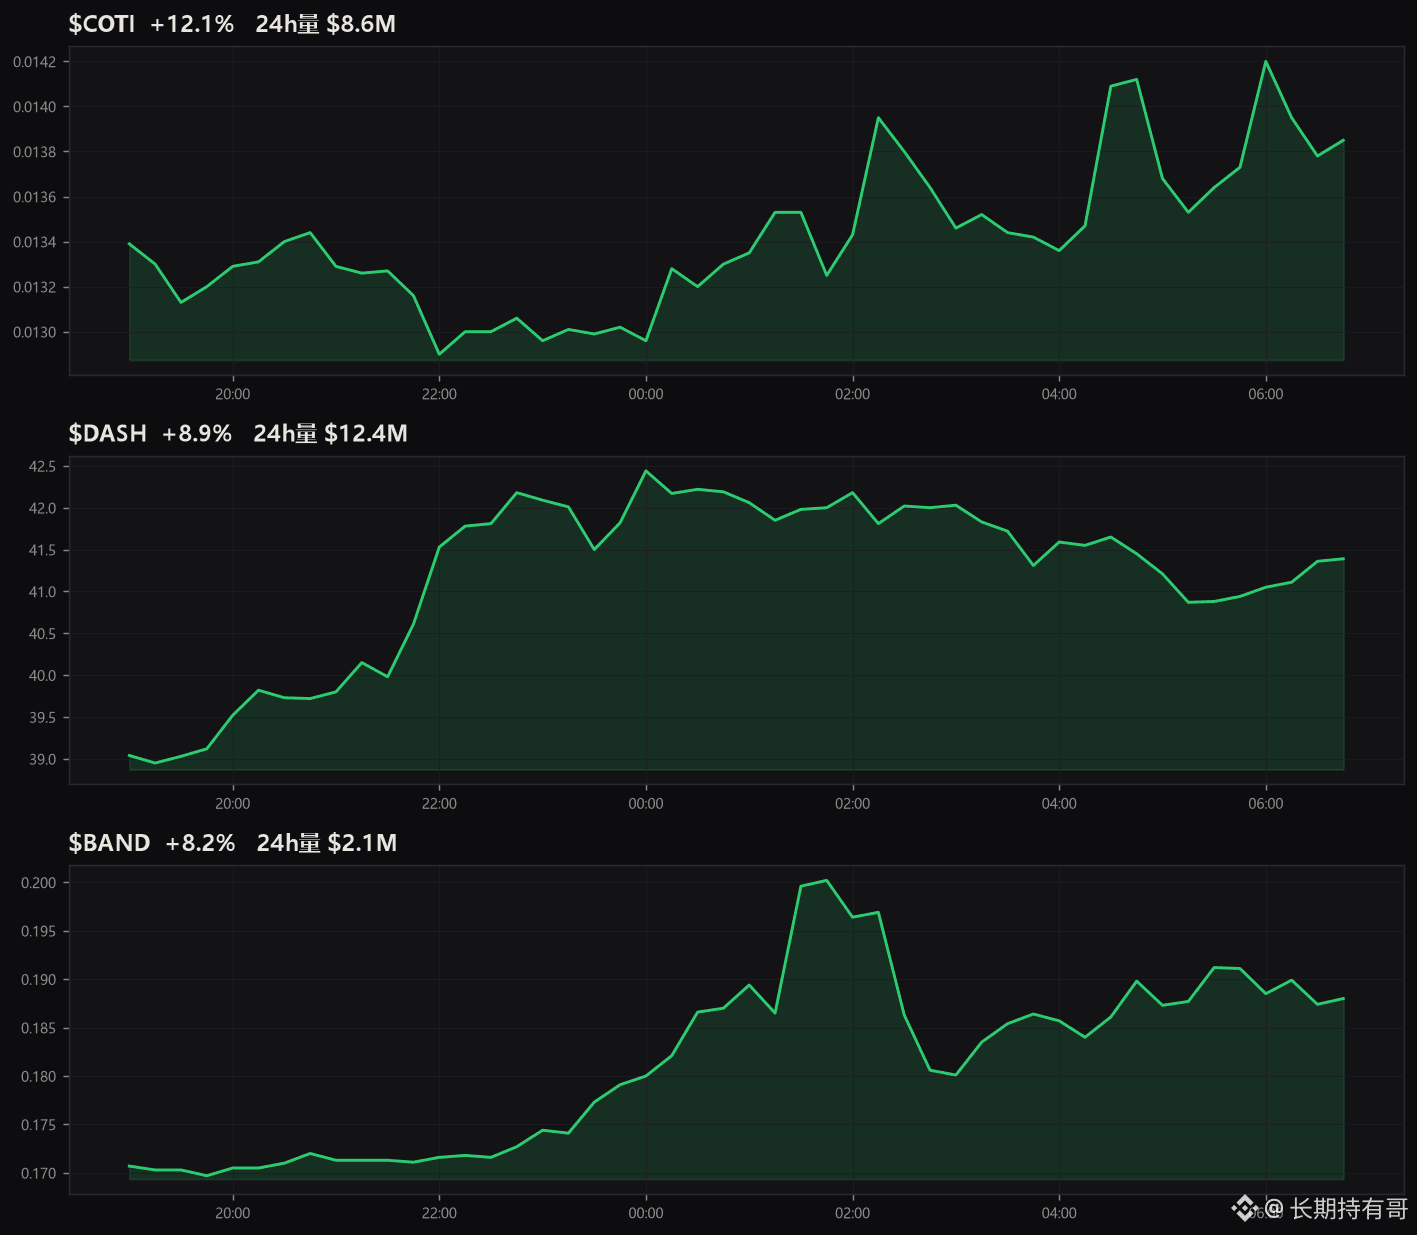Pick the 41.5 price label

42,551
